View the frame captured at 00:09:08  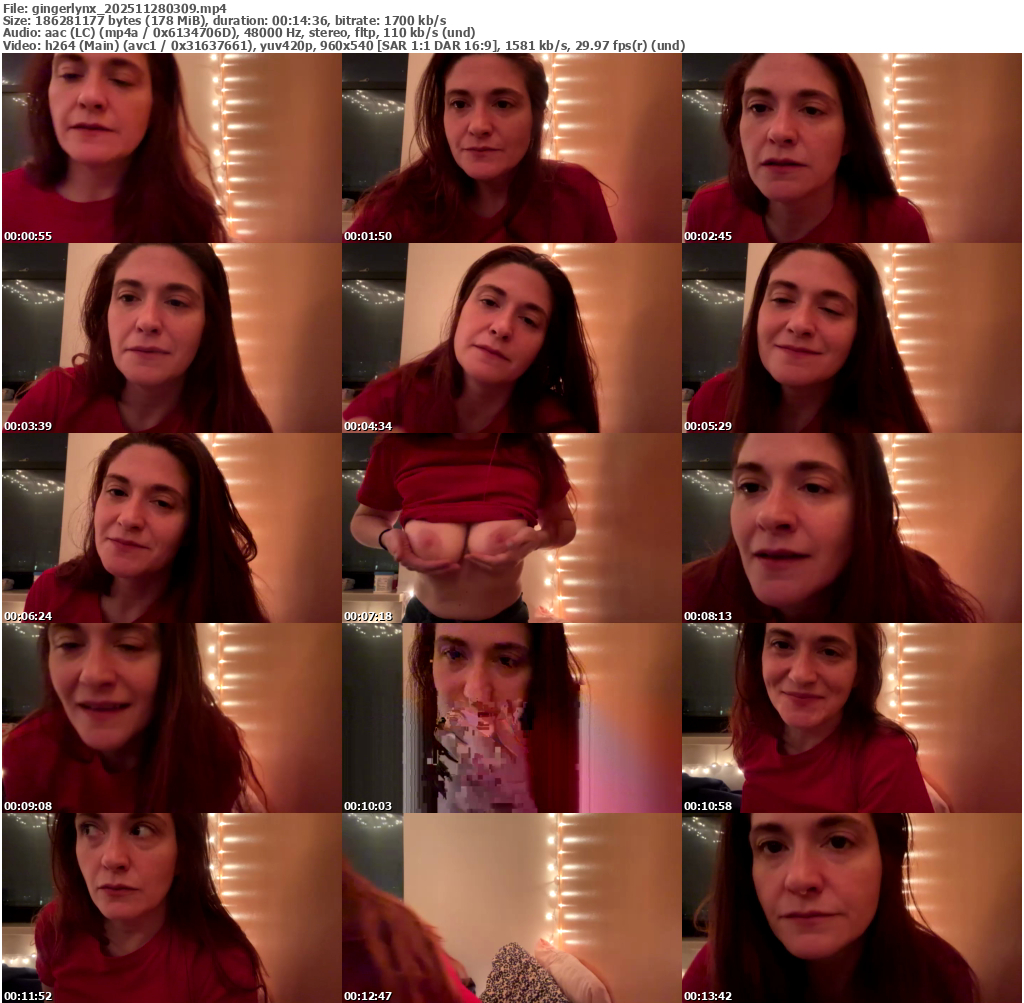tap(171, 718)
